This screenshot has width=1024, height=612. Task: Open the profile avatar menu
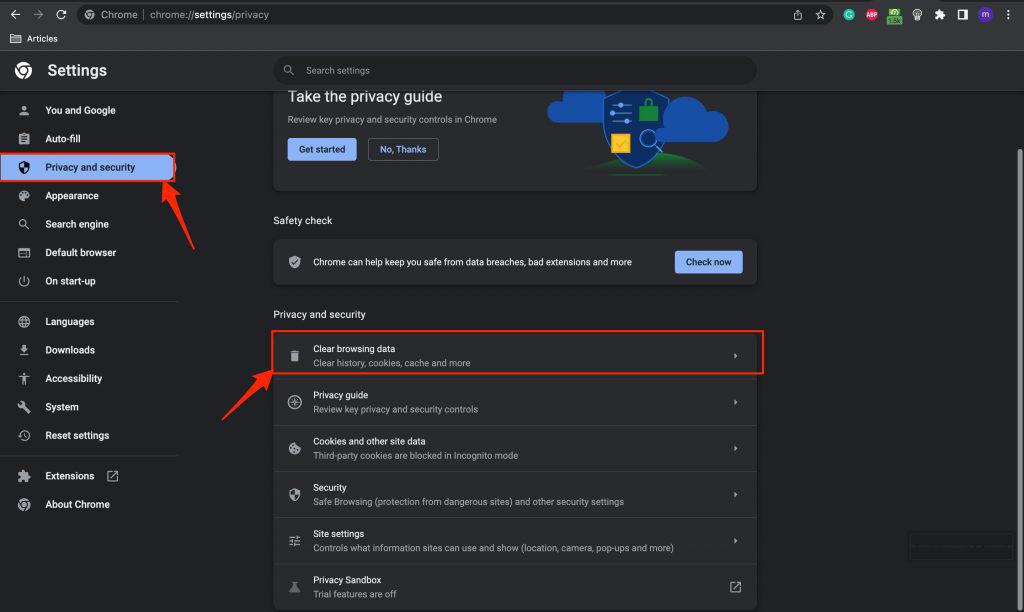(985, 14)
